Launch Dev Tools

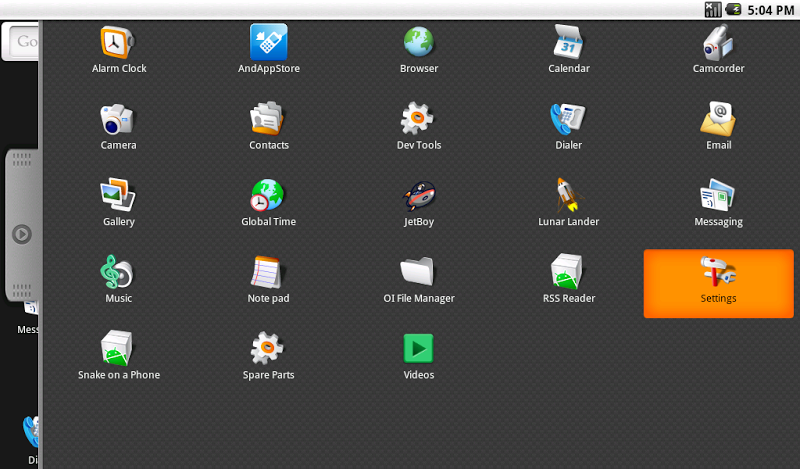418,127
